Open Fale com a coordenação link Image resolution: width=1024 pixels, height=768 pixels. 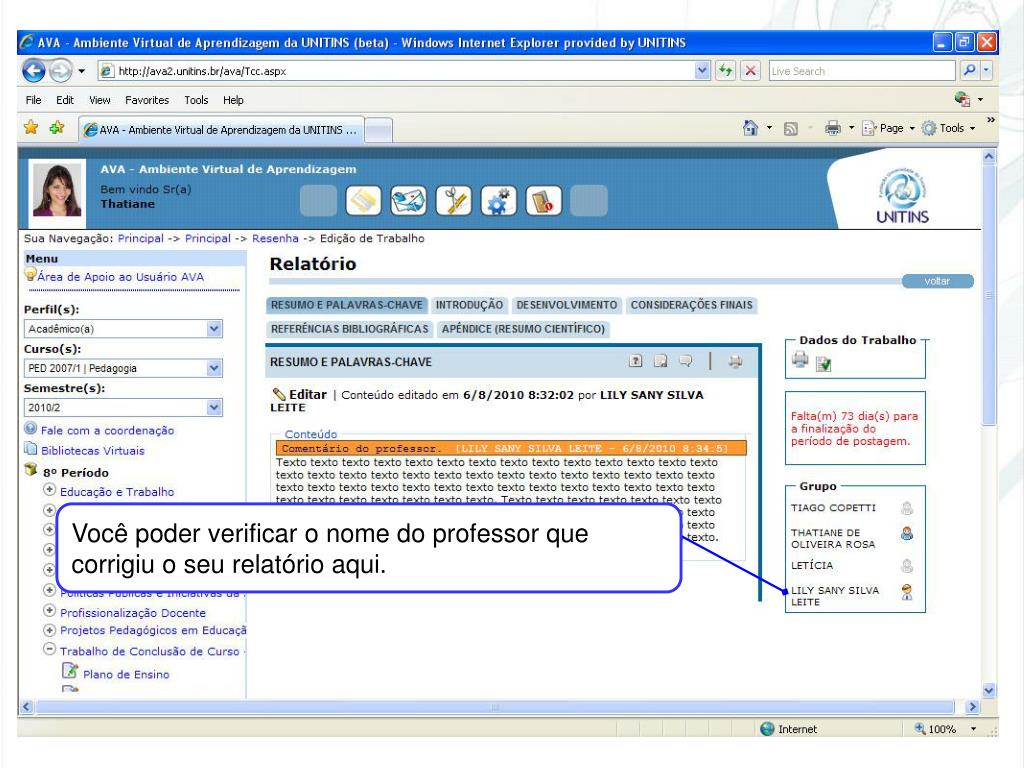coord(107,430)
